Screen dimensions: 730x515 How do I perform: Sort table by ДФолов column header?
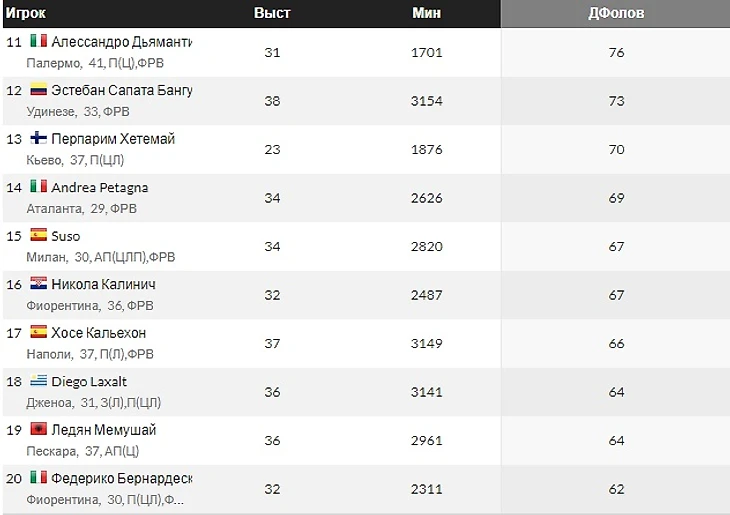(x=615, y=14)
